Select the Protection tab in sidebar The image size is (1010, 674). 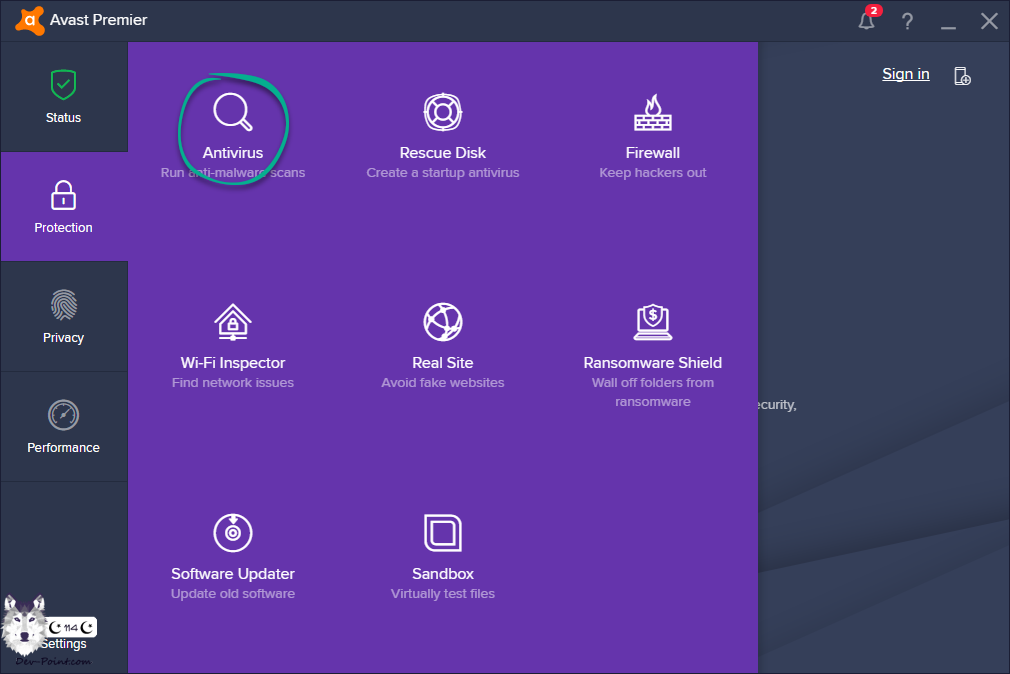[x=63, y=207]
